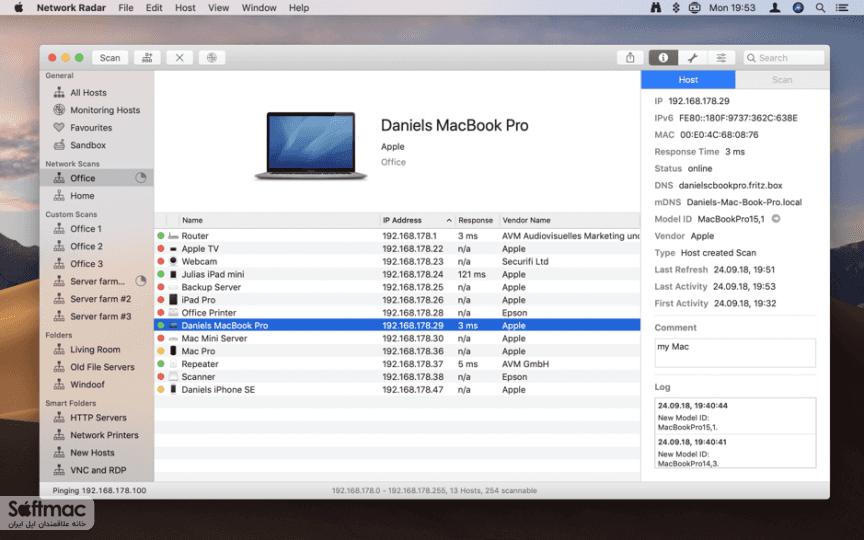864x540 pixels.
Task: Click the iPad Pro device icon
Action: 173,300
